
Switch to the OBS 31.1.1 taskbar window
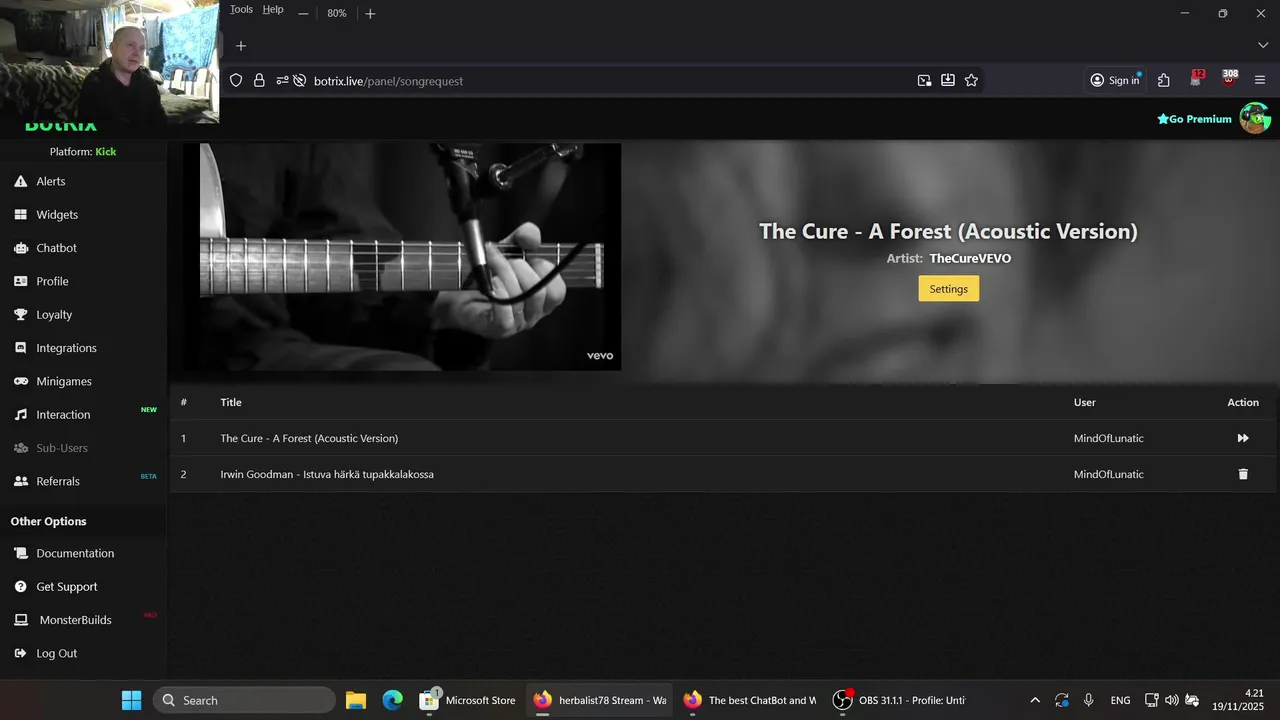(x=899, y=700)
